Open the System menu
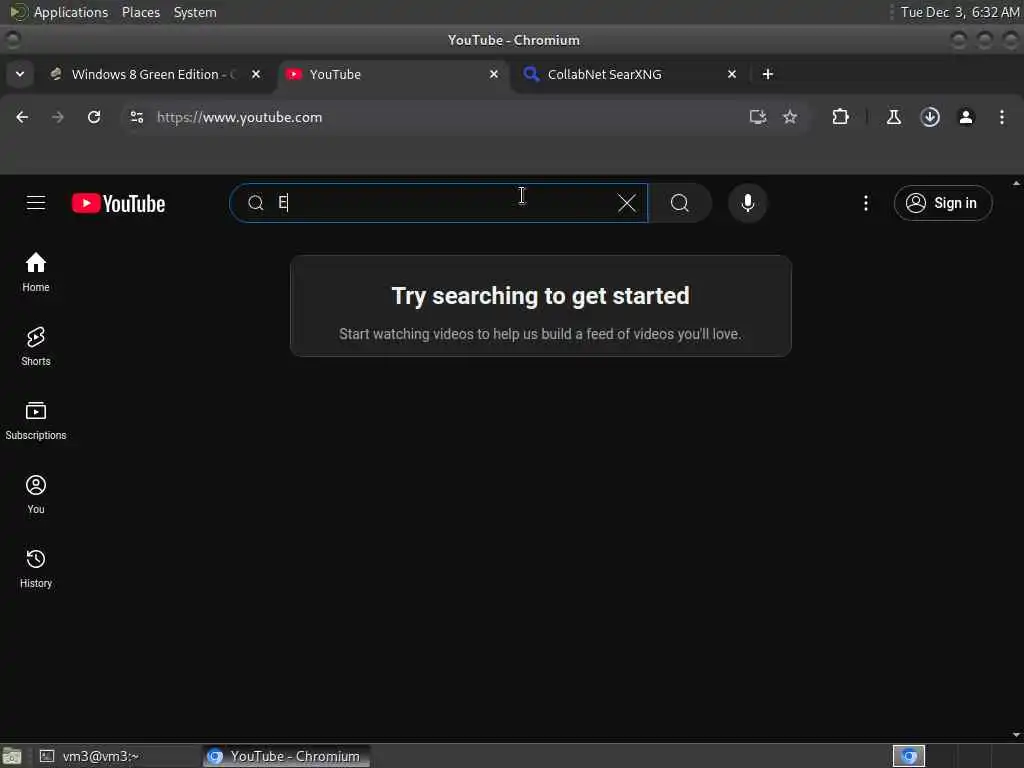 tap(195, 12)
